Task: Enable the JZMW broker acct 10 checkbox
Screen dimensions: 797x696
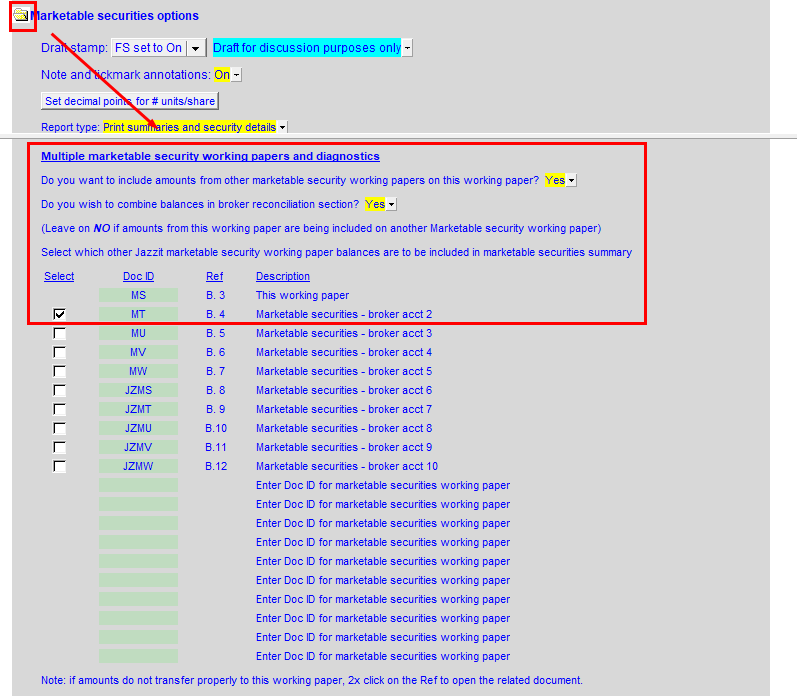Action: (x=60, y=466)
